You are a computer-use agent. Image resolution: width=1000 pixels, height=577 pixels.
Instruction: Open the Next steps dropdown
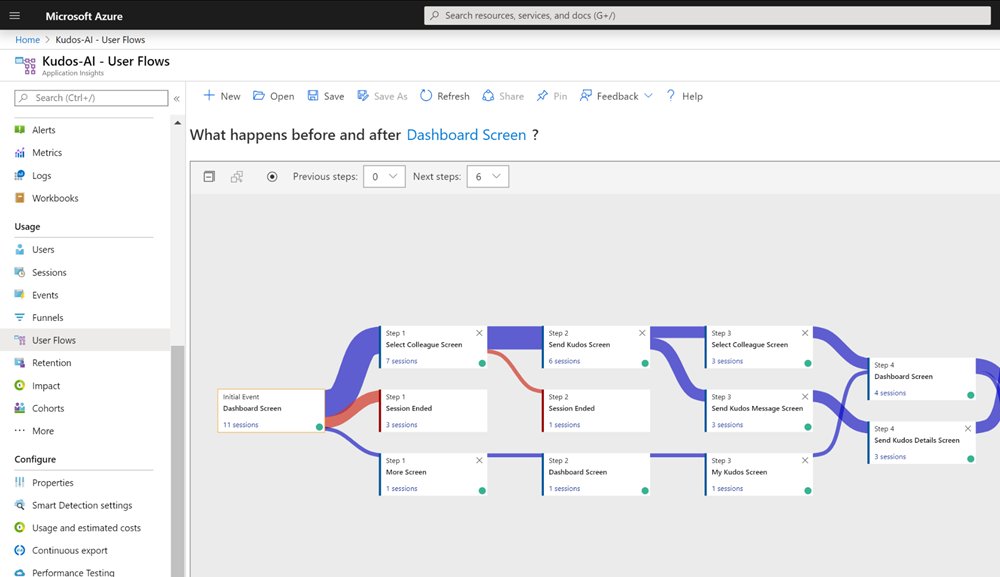[x=488, y=177]
